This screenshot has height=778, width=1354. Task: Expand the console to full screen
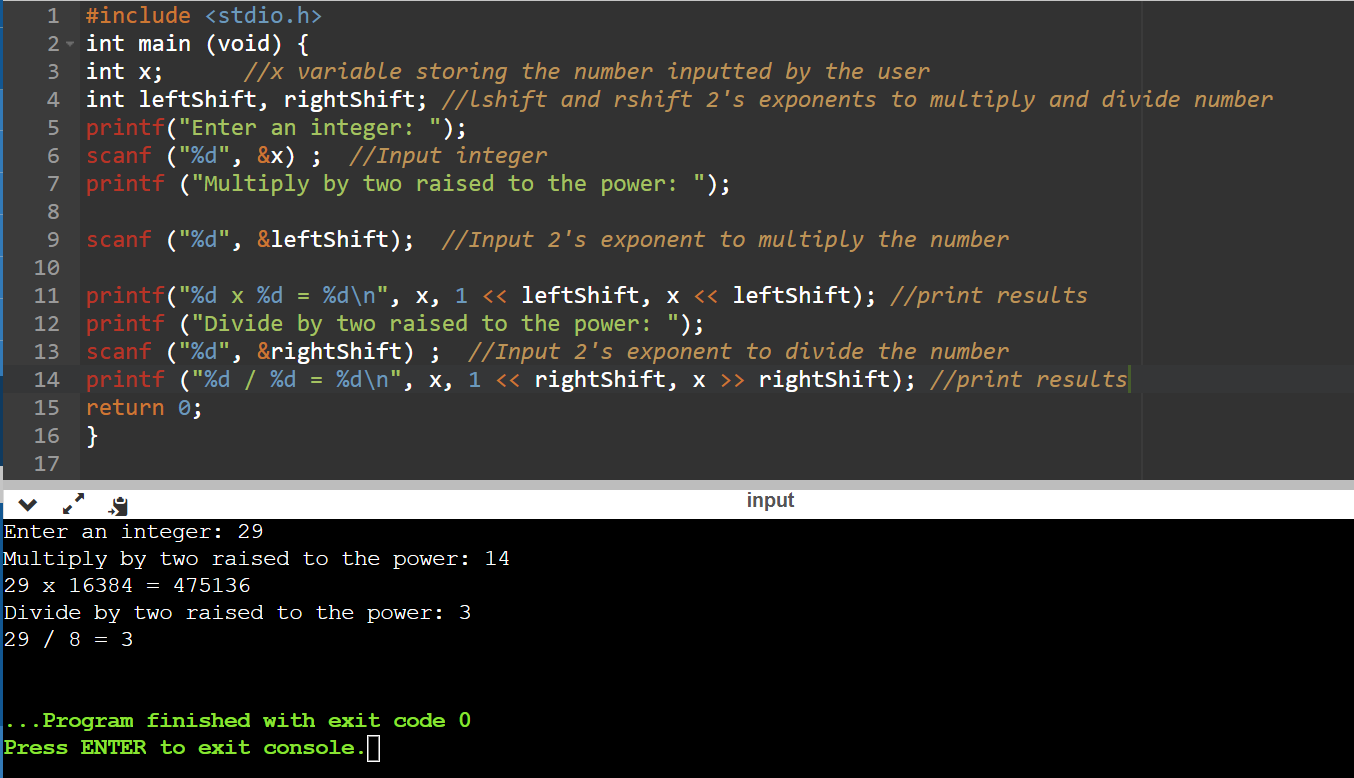74,504
